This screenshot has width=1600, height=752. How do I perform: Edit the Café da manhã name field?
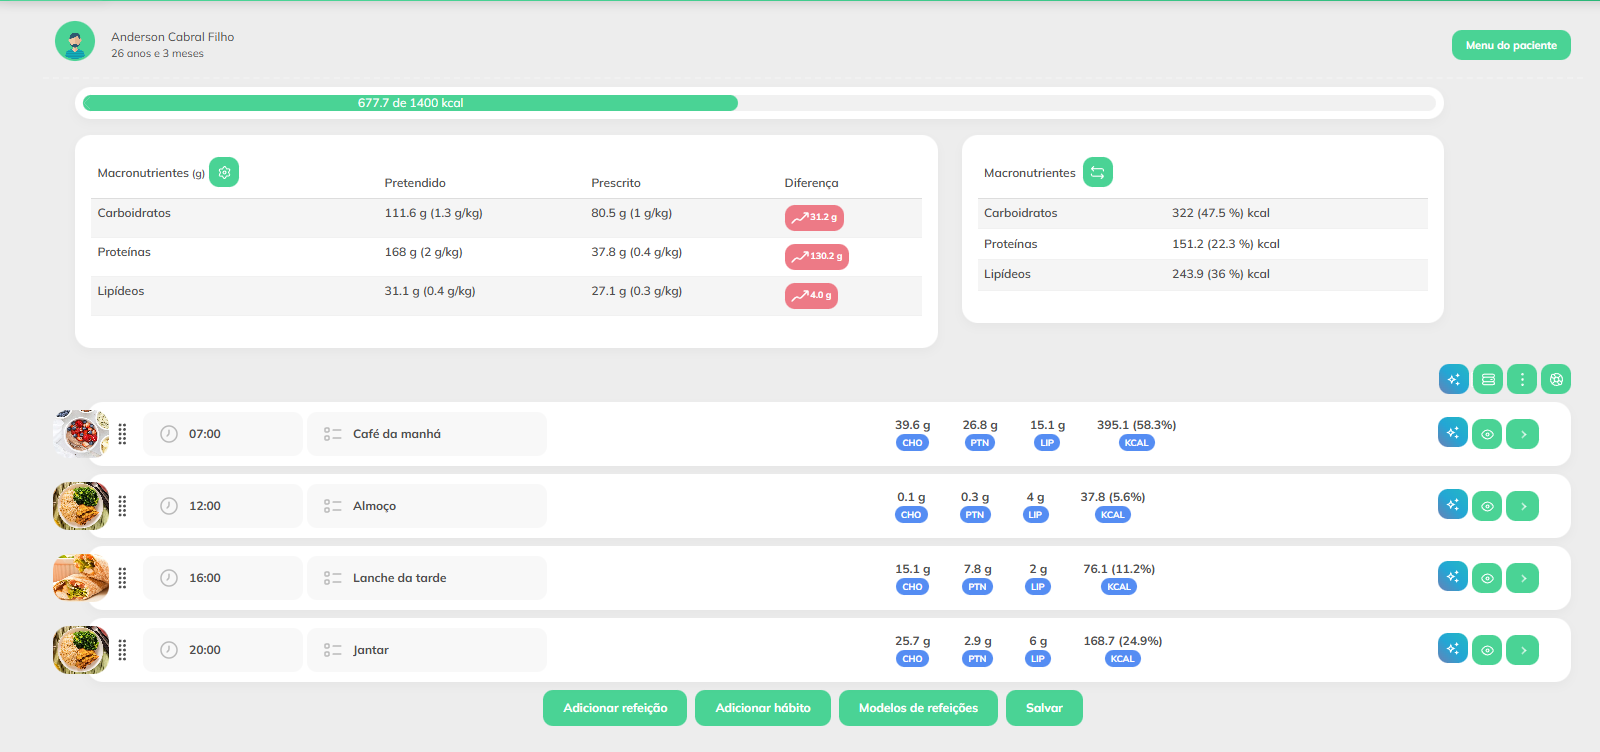tap(427, 434)
